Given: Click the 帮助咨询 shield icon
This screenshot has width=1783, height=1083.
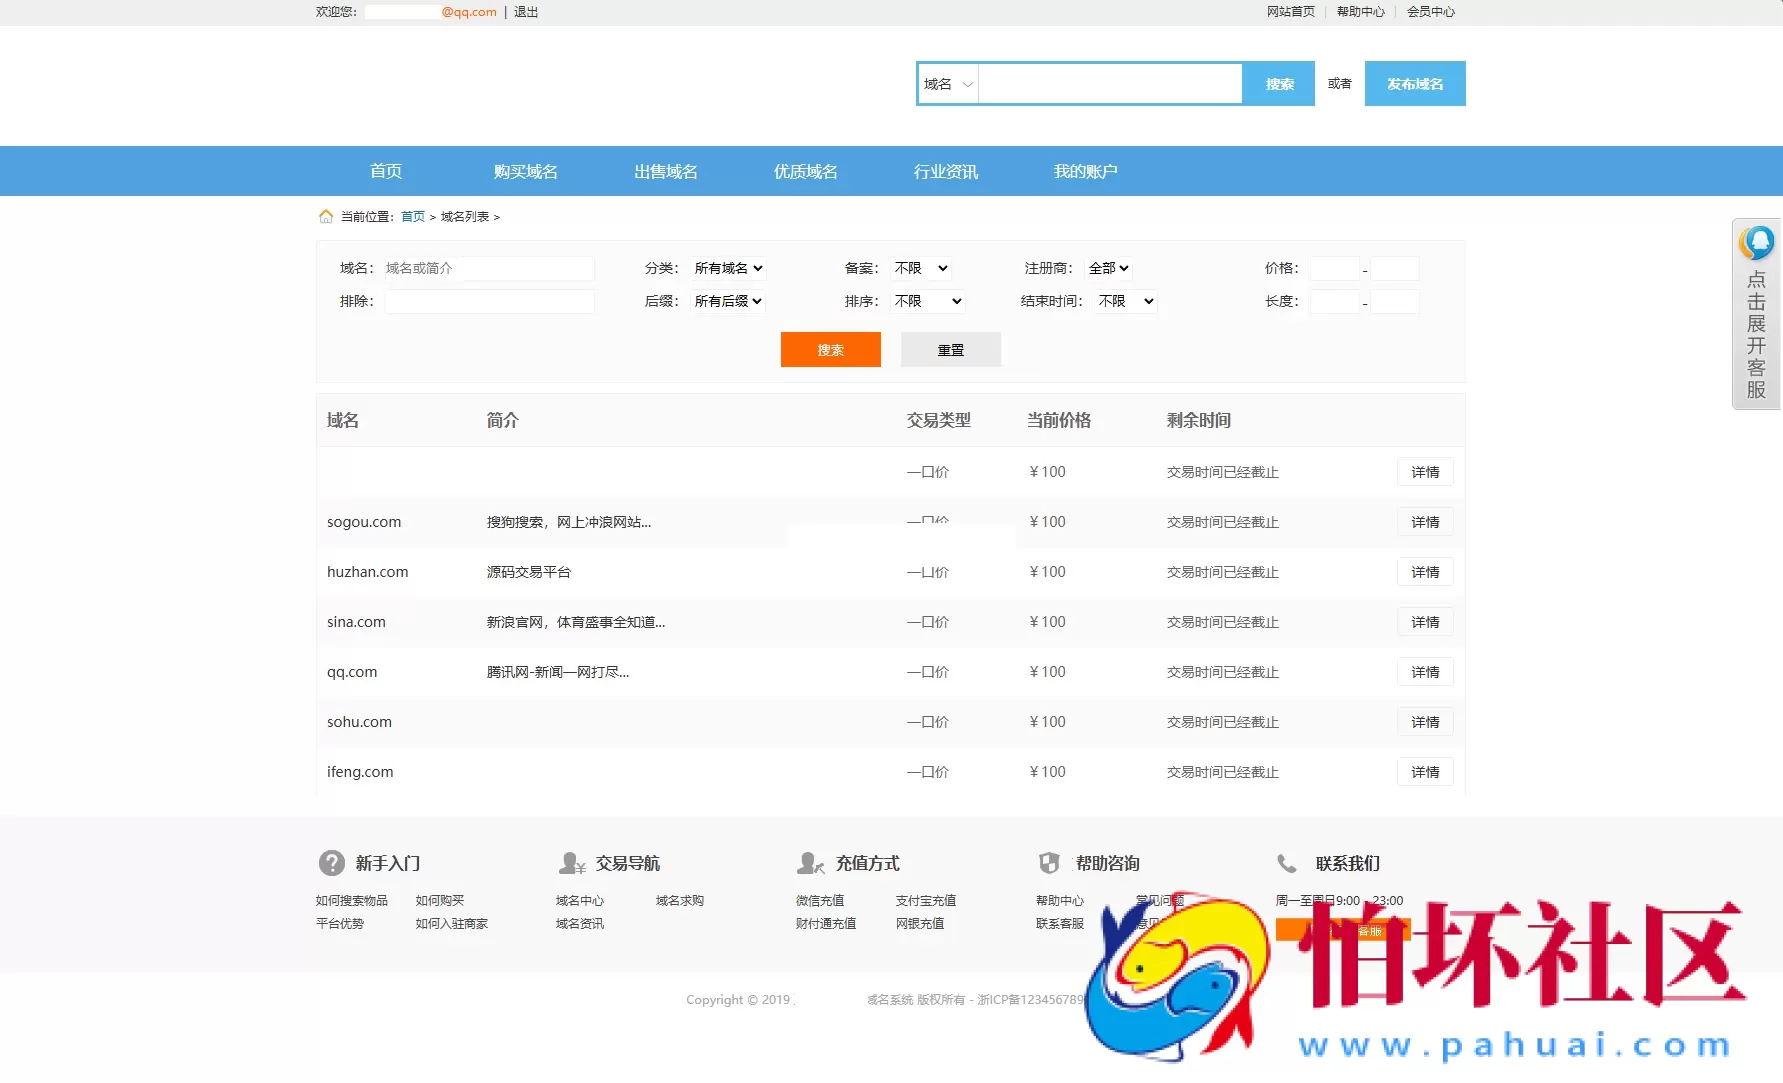Looking at the screenshot, I should [1049, 863].
